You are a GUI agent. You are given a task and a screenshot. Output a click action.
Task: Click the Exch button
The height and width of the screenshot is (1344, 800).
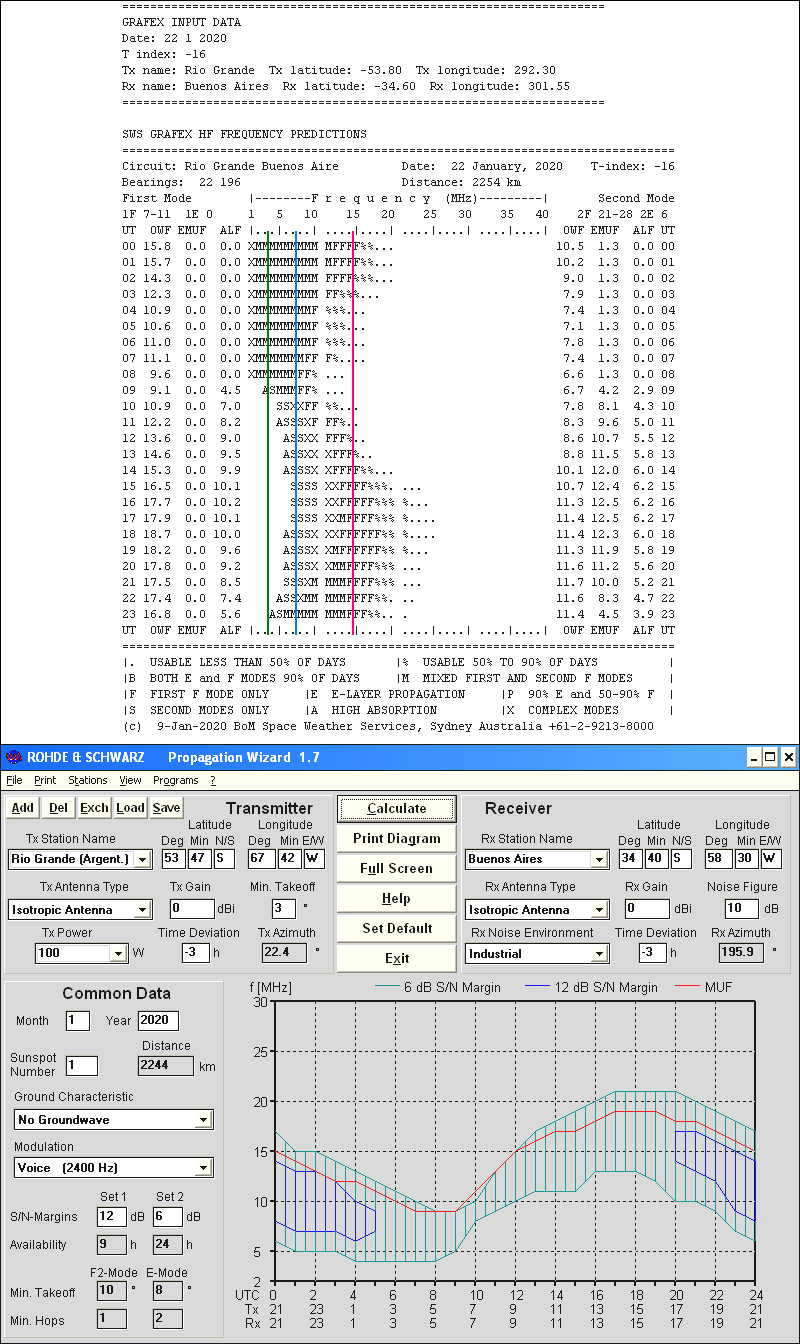pos(95,808)
